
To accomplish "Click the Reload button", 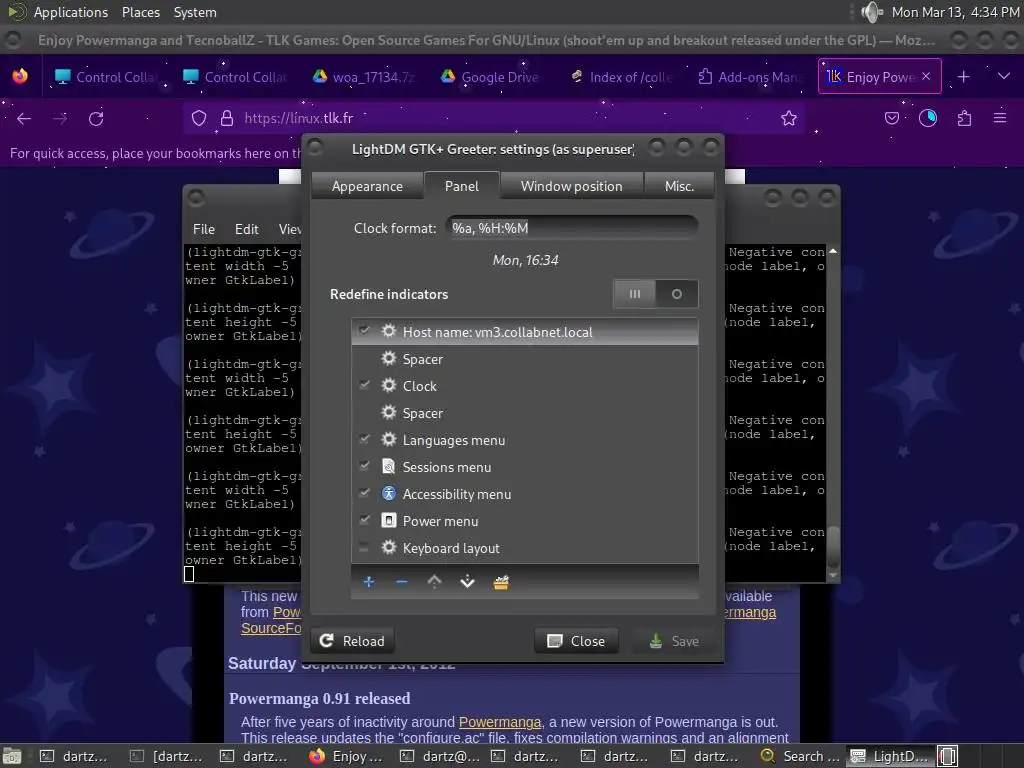I will coord(352,641).
